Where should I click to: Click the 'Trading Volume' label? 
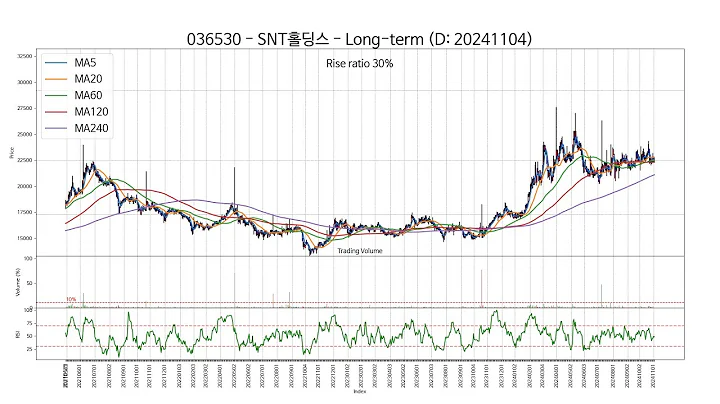360,251
